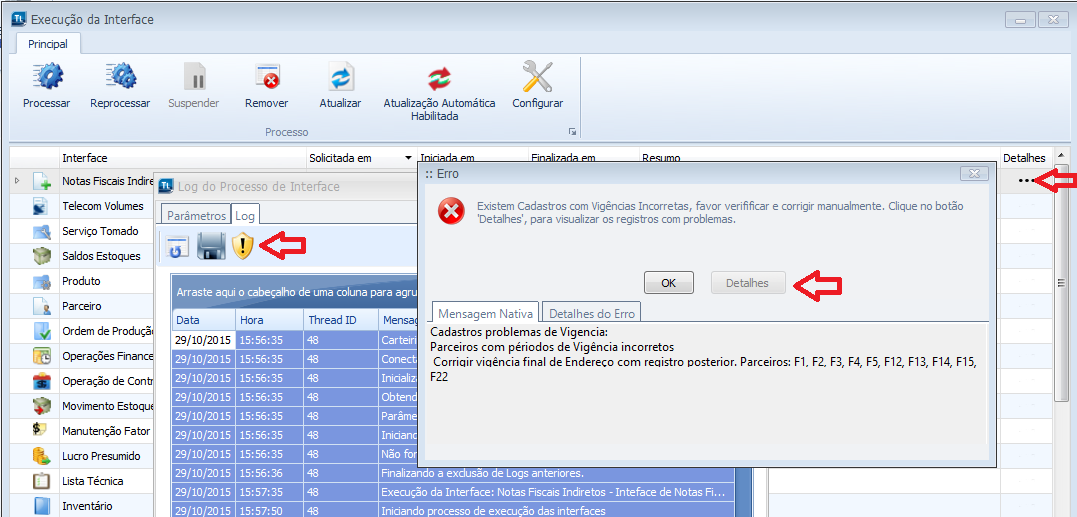
Task: Sort by the Interface column header
Action: tap(182, 158)
